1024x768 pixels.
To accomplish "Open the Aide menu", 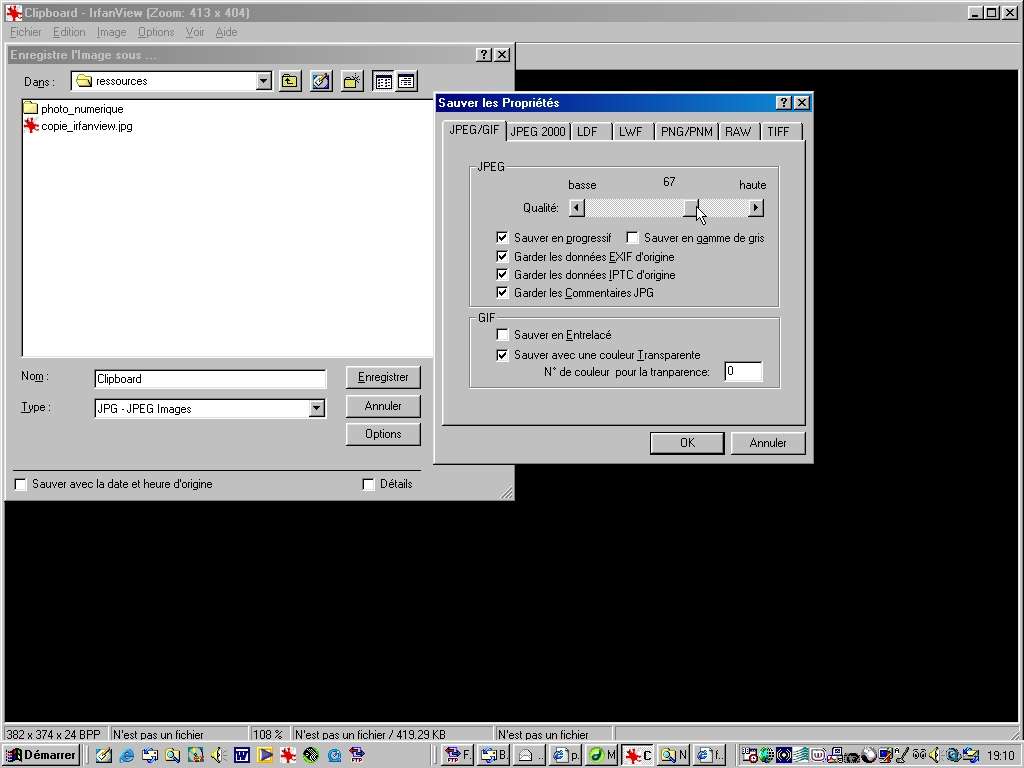I will click(x=227, y=32).
